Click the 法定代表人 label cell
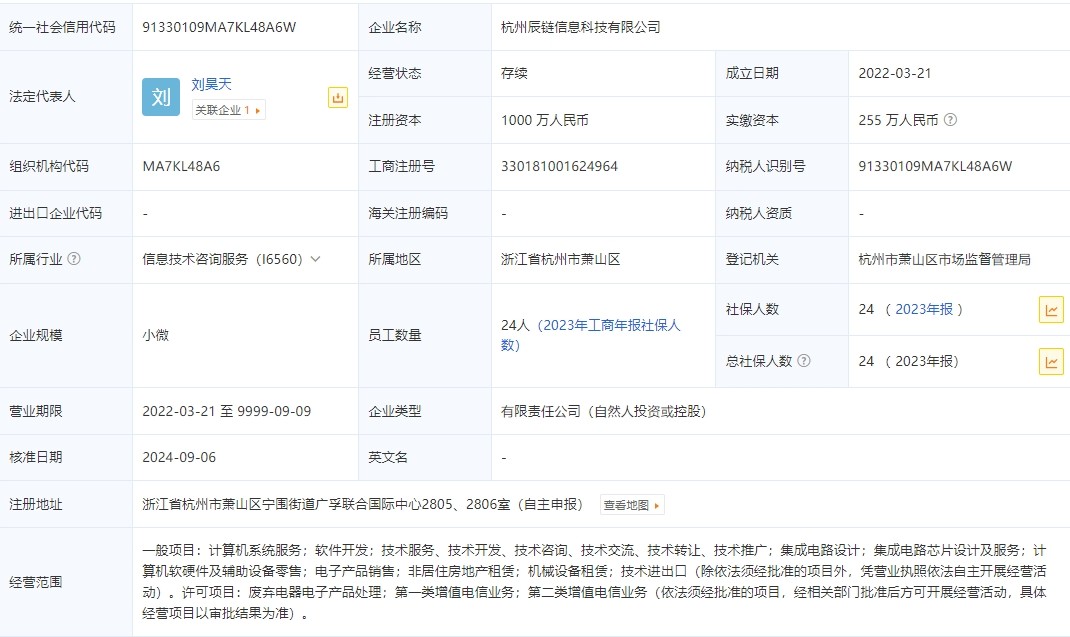Viewport: 1070px width, 637px height. coord(66,97)
